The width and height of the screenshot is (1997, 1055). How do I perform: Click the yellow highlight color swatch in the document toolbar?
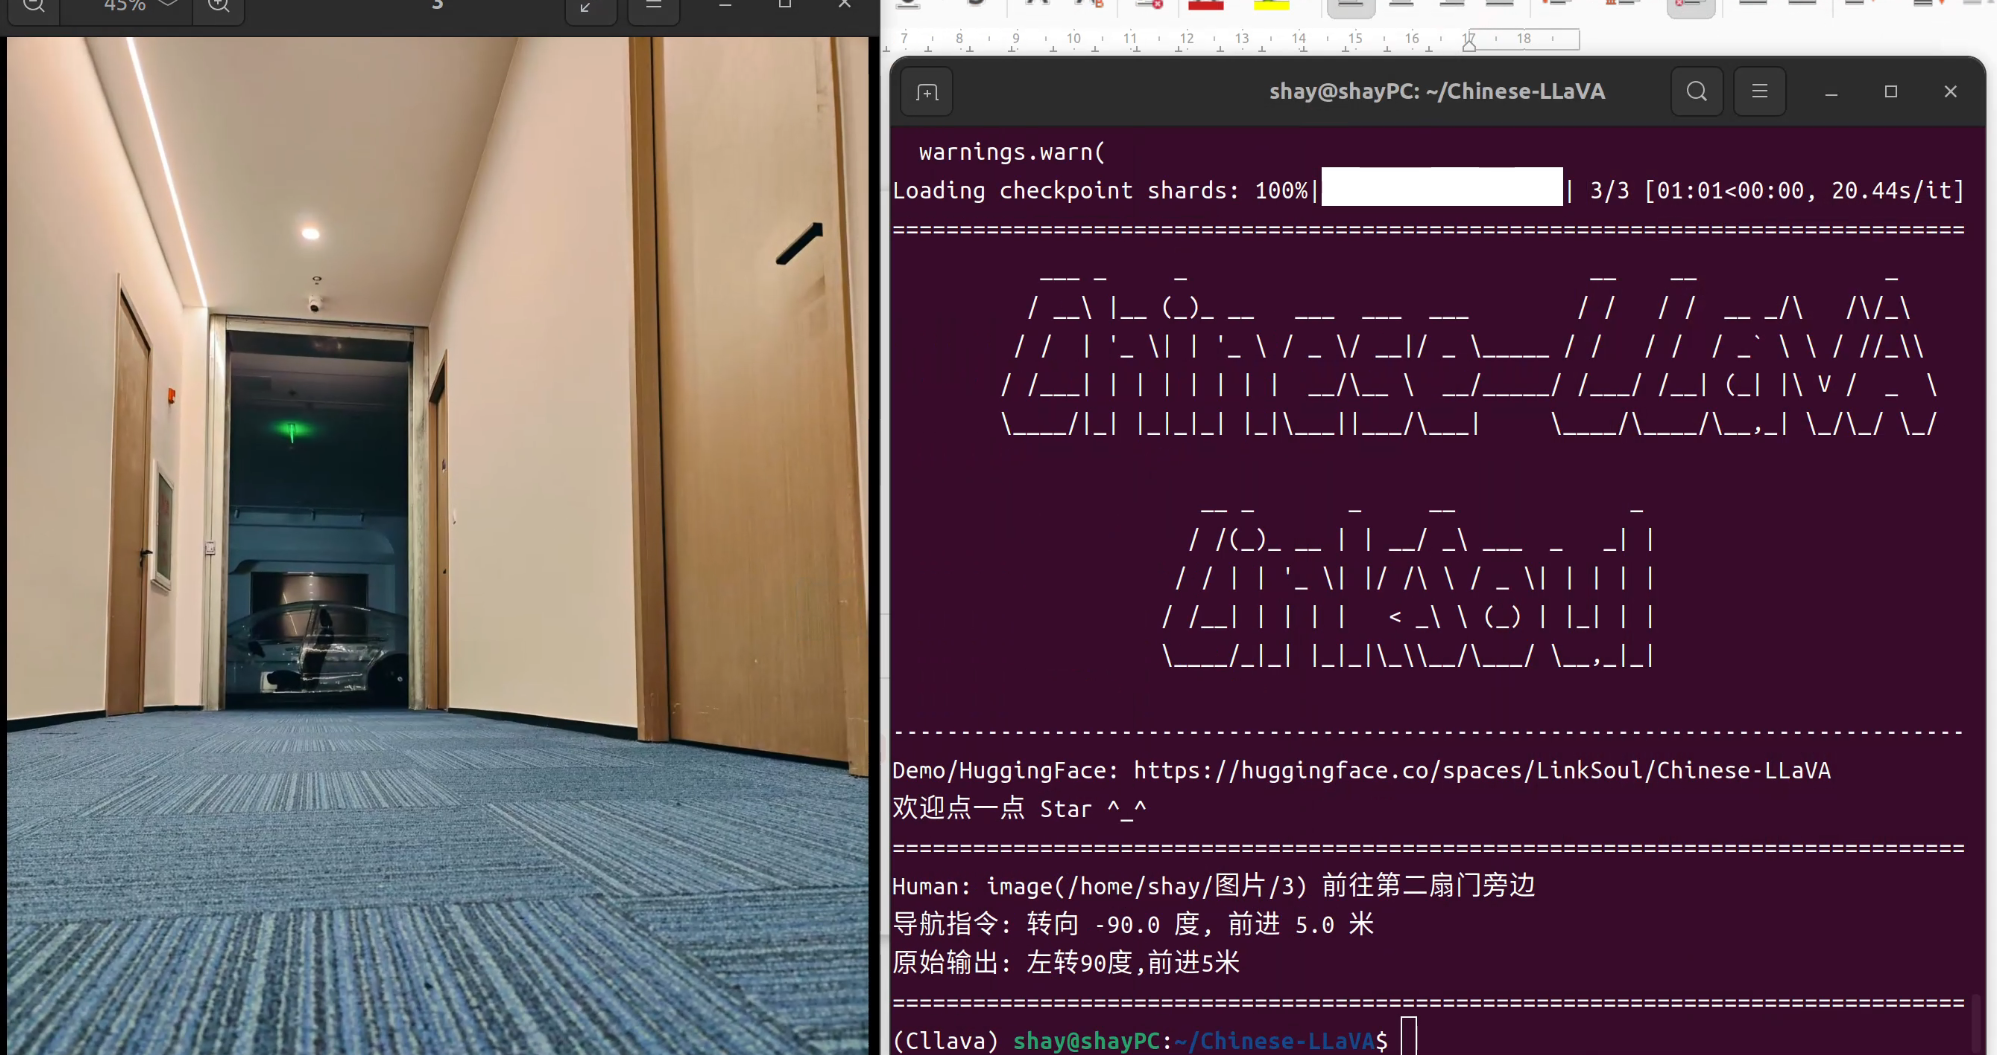pyautogui.click(x=1271, y=5)
